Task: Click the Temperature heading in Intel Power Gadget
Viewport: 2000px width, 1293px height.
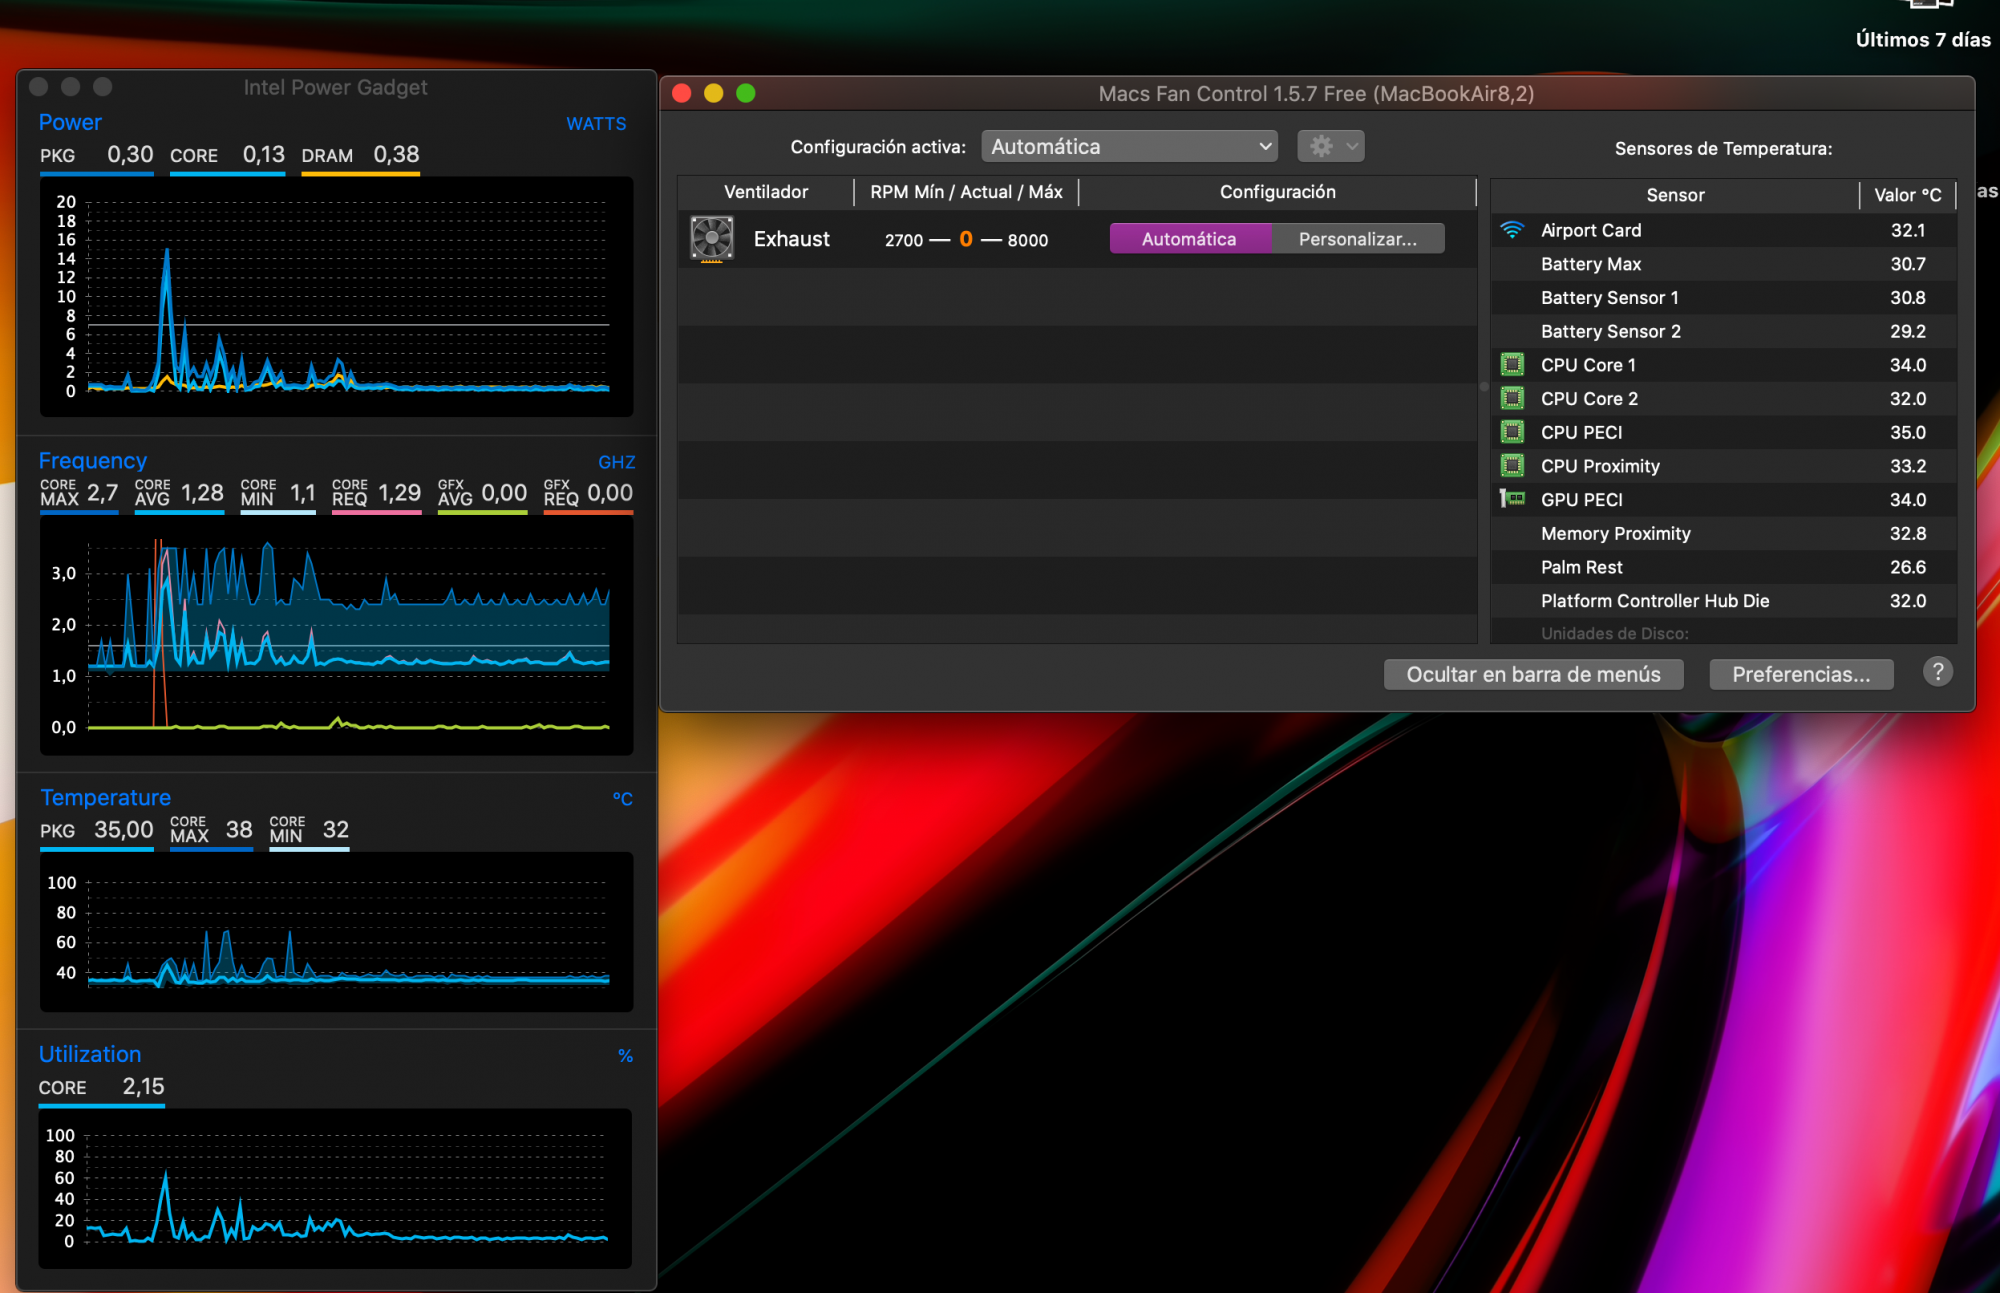Action: click(105, 797)
